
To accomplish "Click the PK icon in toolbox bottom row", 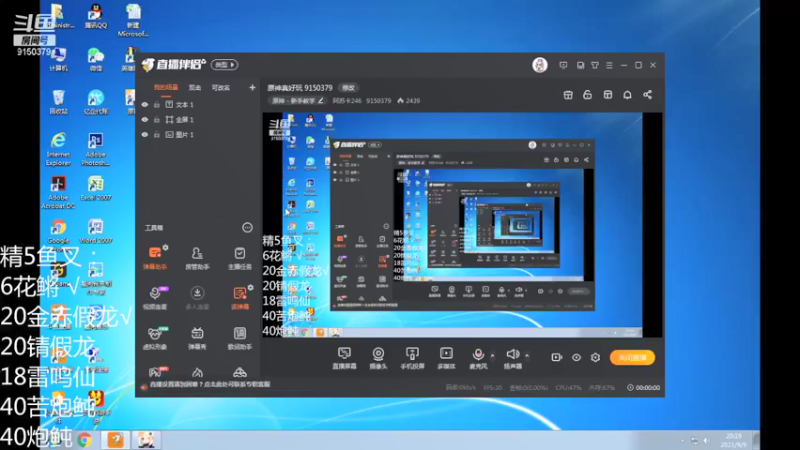I will [156, 372].
